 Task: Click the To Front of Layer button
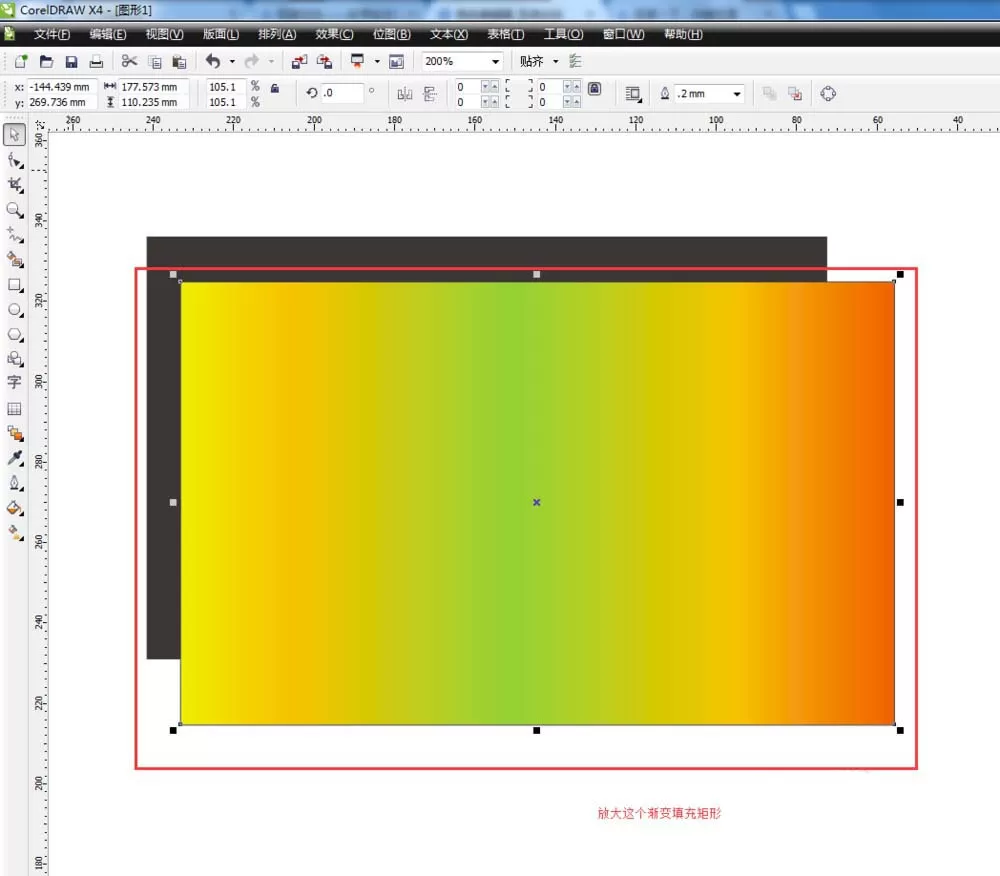click(x=770, y=94)
